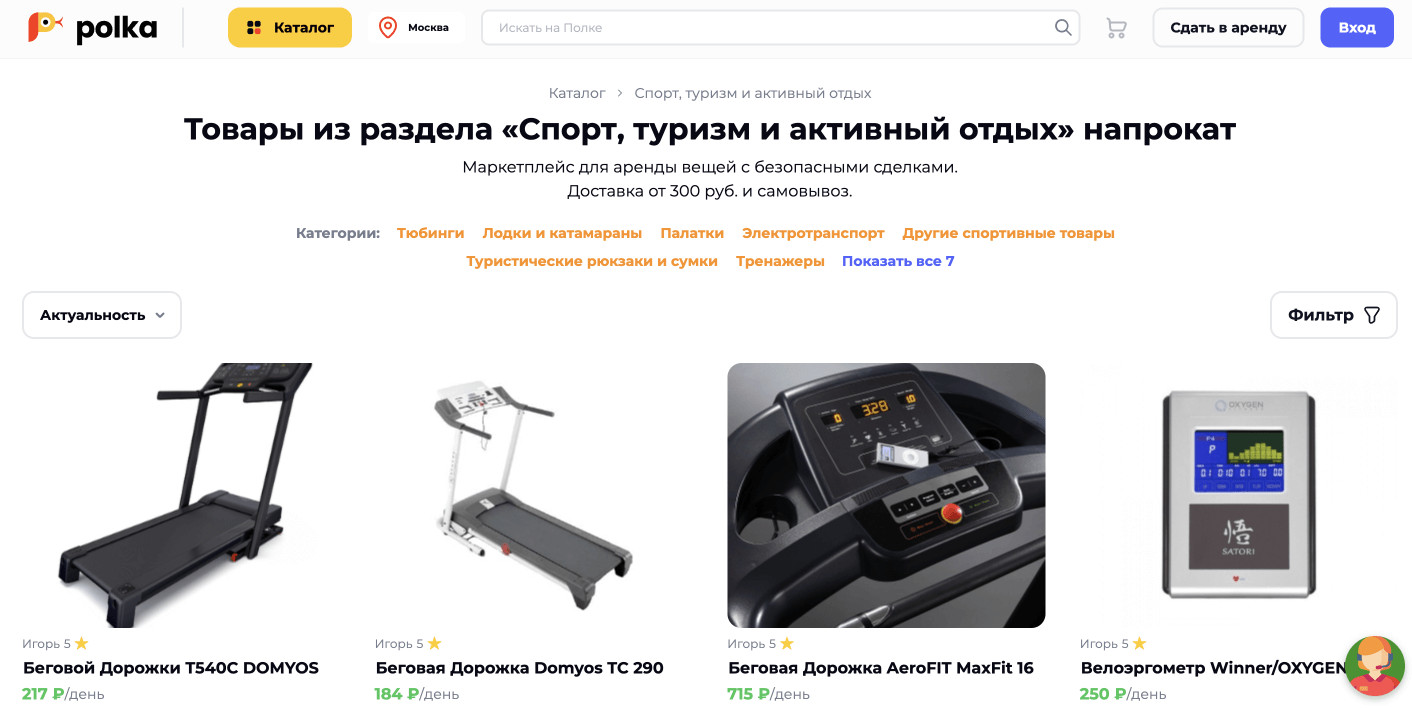Select the Электротранспорт category

coord(813,233)
